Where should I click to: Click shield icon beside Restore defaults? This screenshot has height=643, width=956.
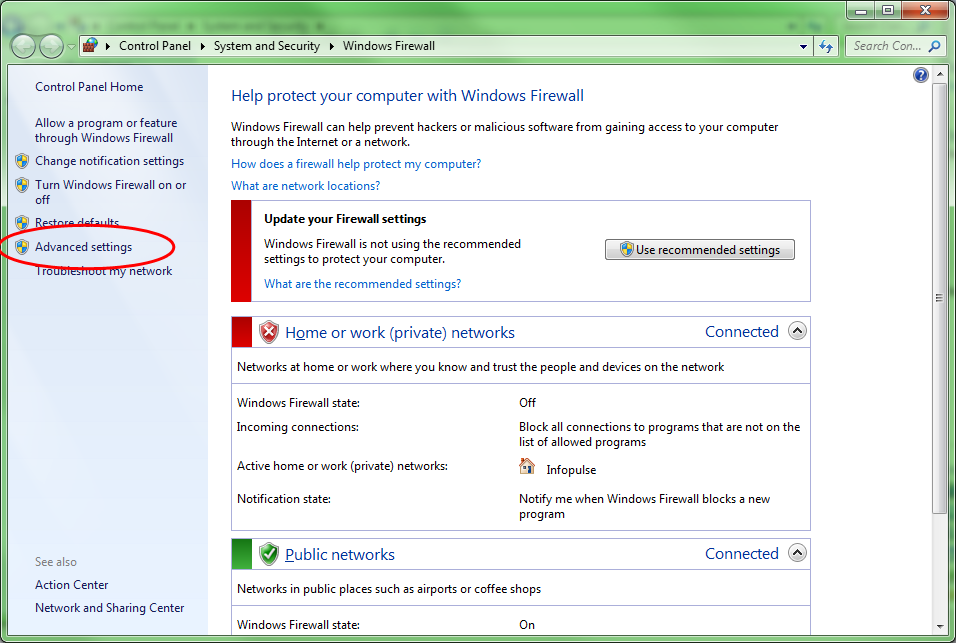tap(22, 222)
